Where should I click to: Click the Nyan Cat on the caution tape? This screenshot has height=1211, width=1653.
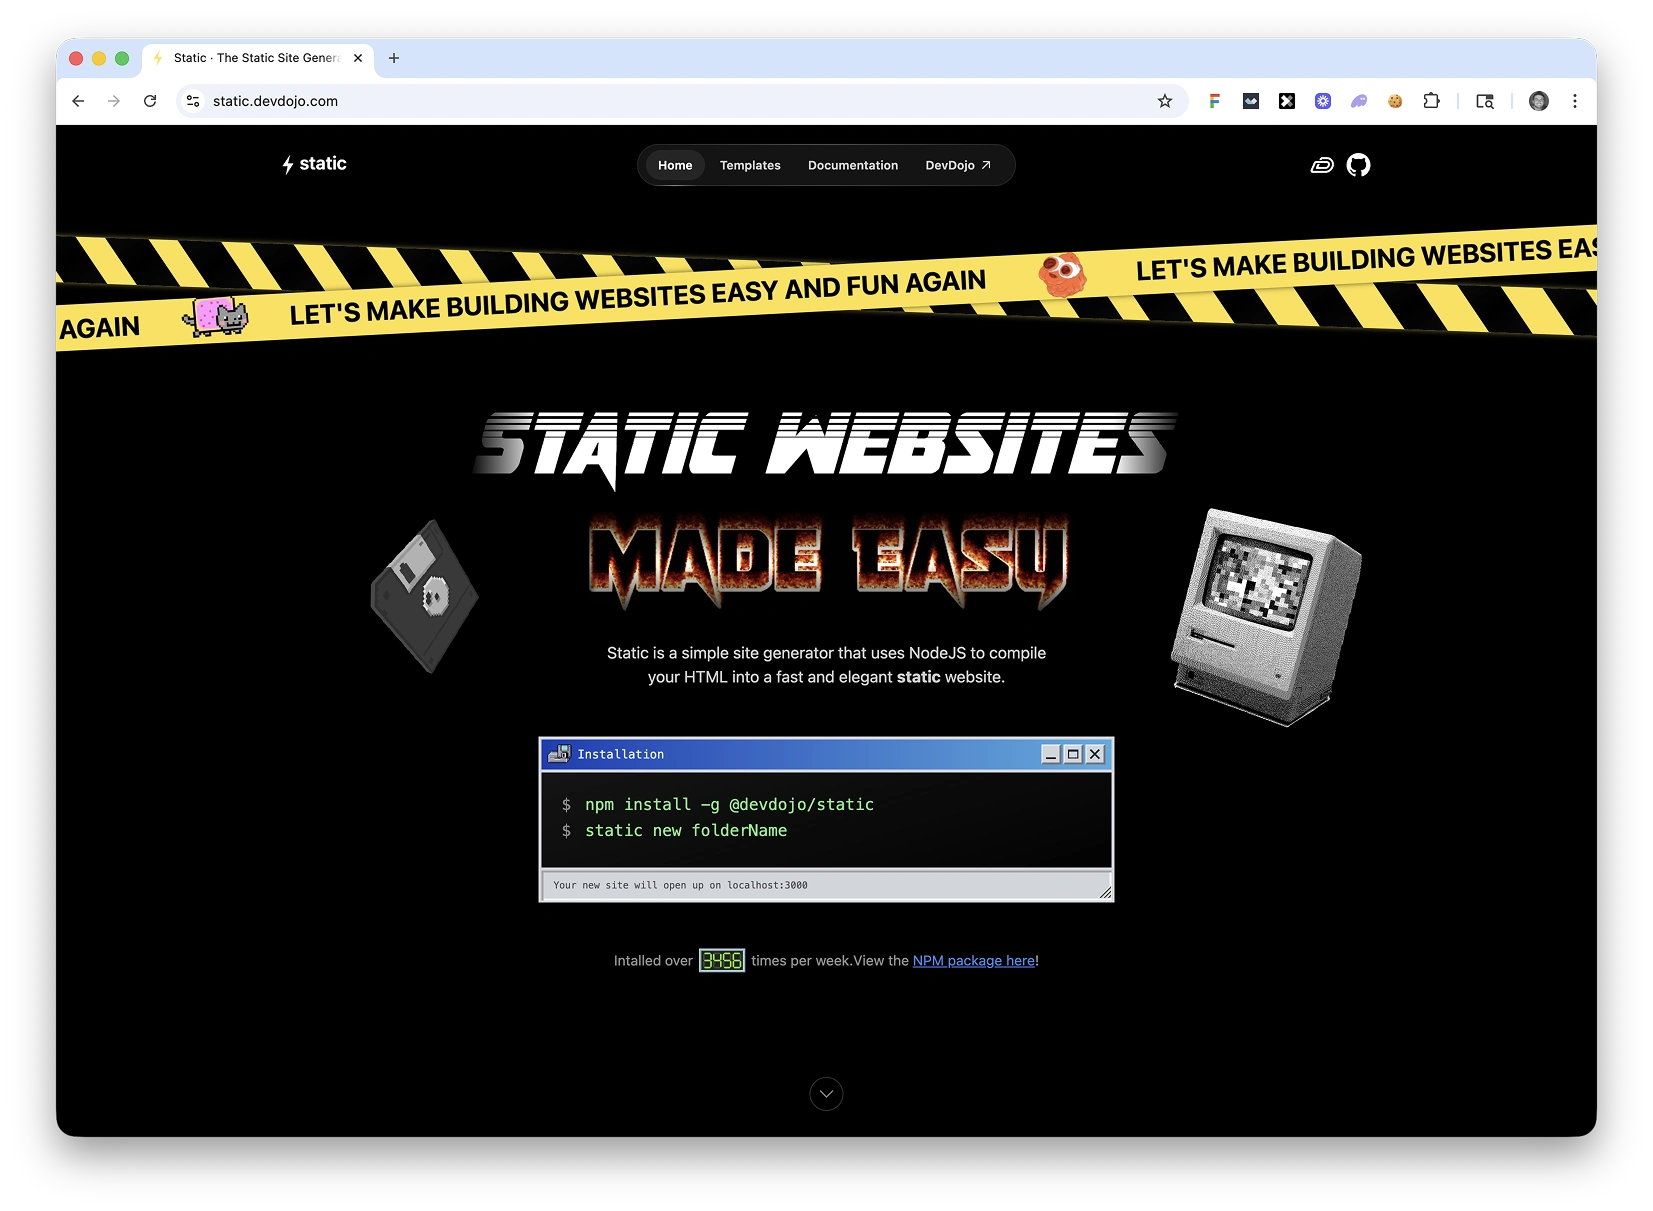tap(215, 316)
